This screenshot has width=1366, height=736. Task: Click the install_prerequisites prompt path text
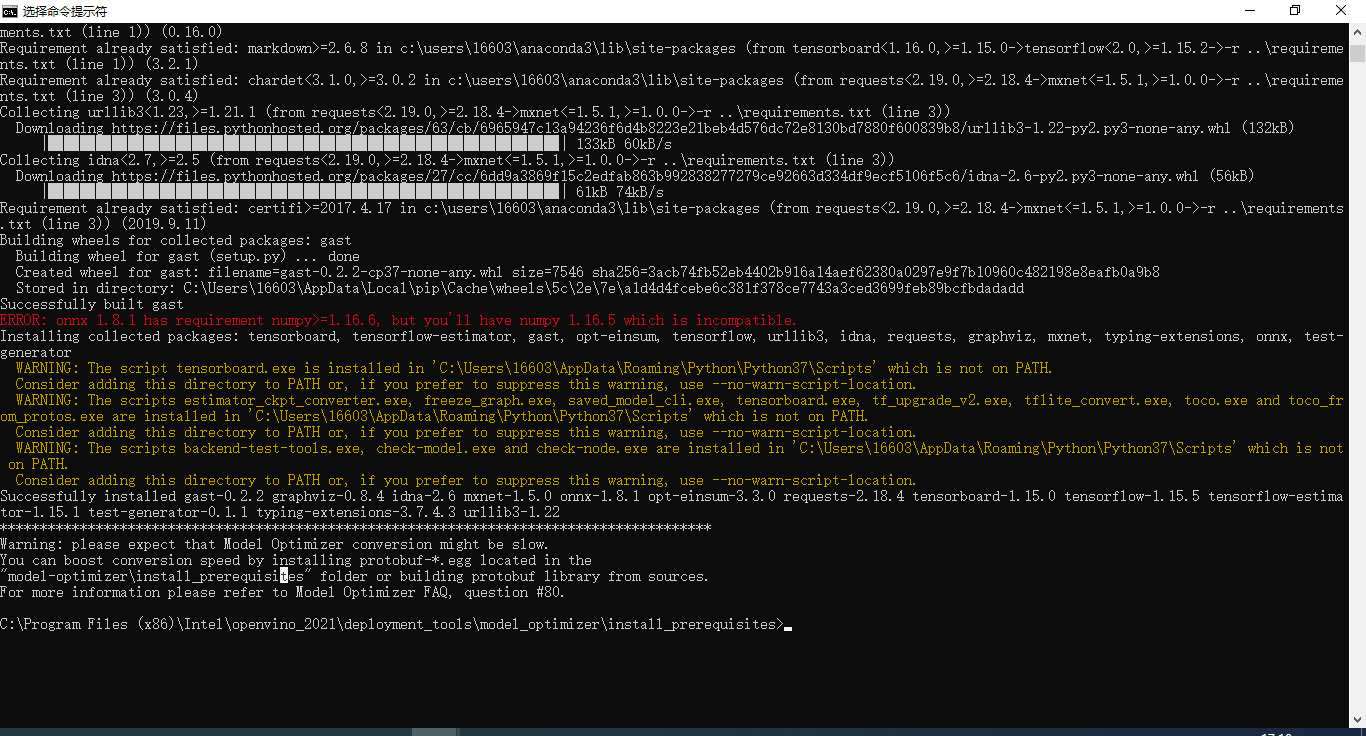click(x=390, y=624)
